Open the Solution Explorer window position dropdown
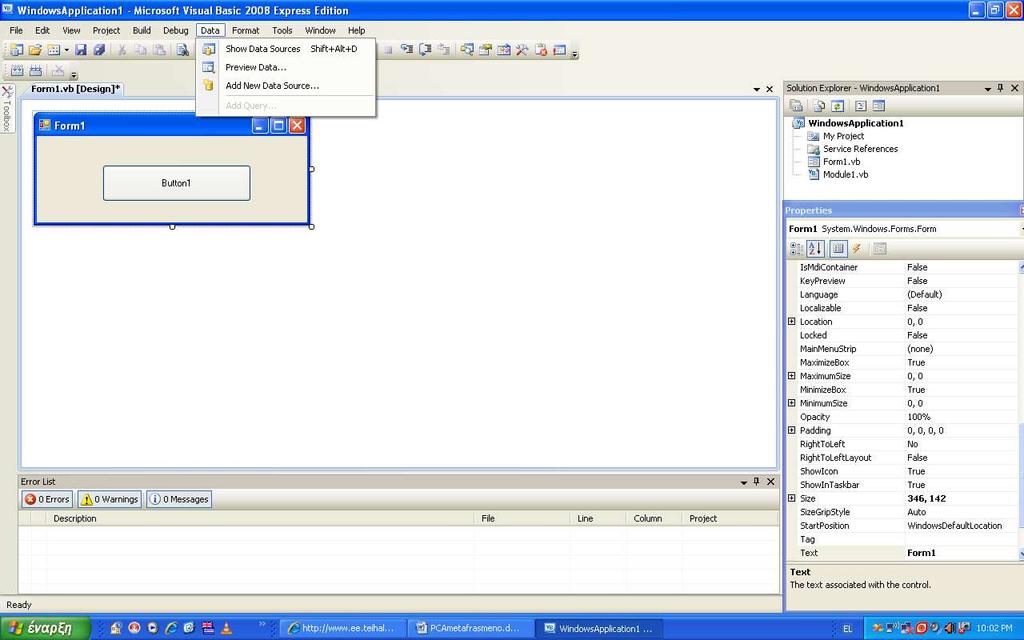The height and width of the screenshot is (640, 1024). coord(987,88)
